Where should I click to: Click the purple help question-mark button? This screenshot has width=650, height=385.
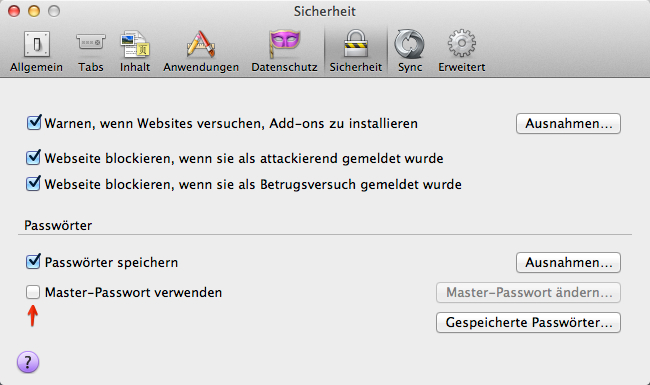click(28, 362)
